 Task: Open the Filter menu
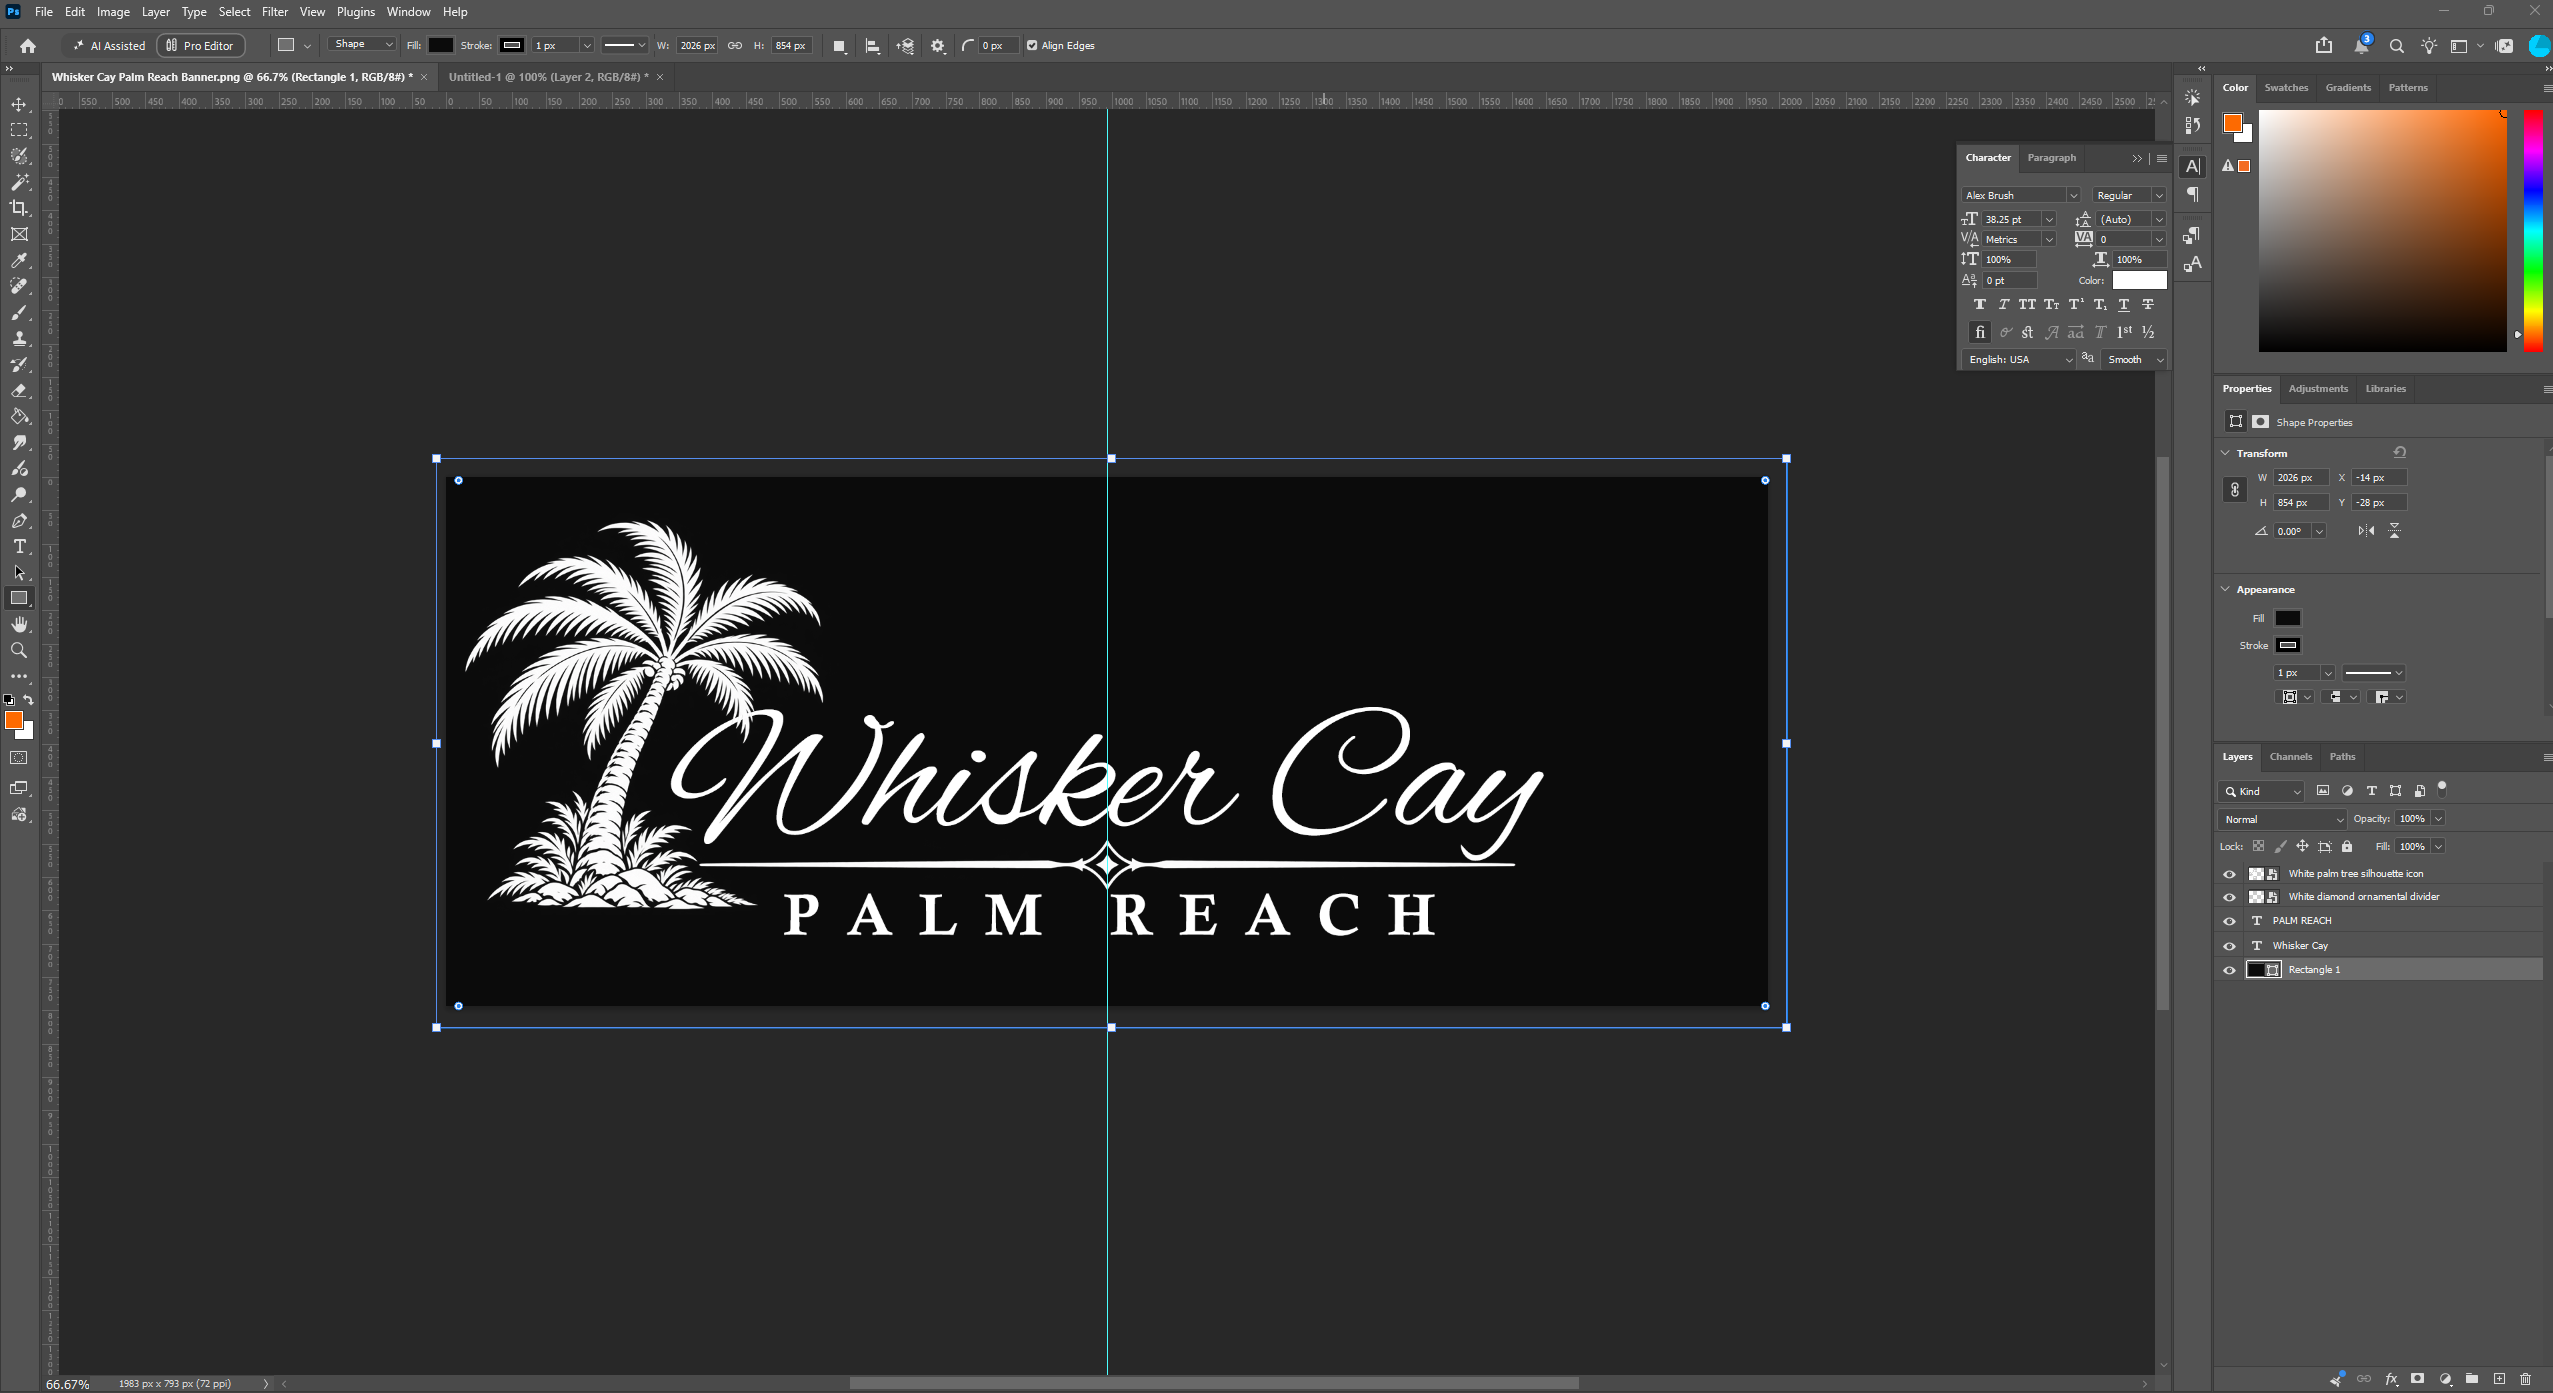(x=274, y=12)
